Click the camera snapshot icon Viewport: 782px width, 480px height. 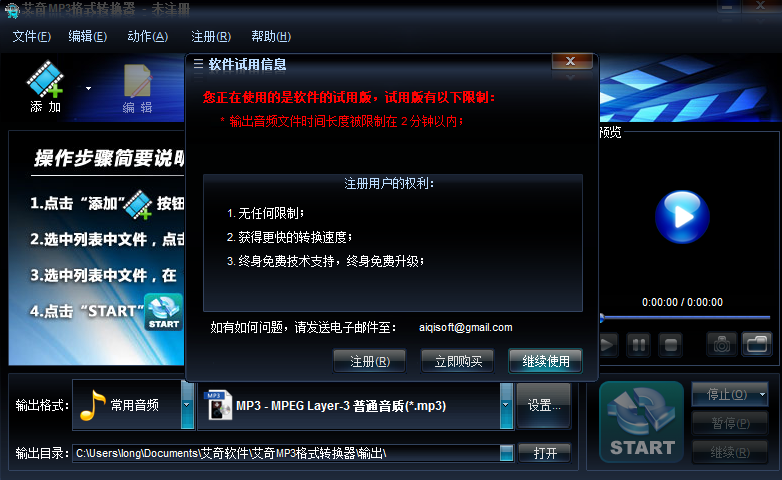point(722,344)
